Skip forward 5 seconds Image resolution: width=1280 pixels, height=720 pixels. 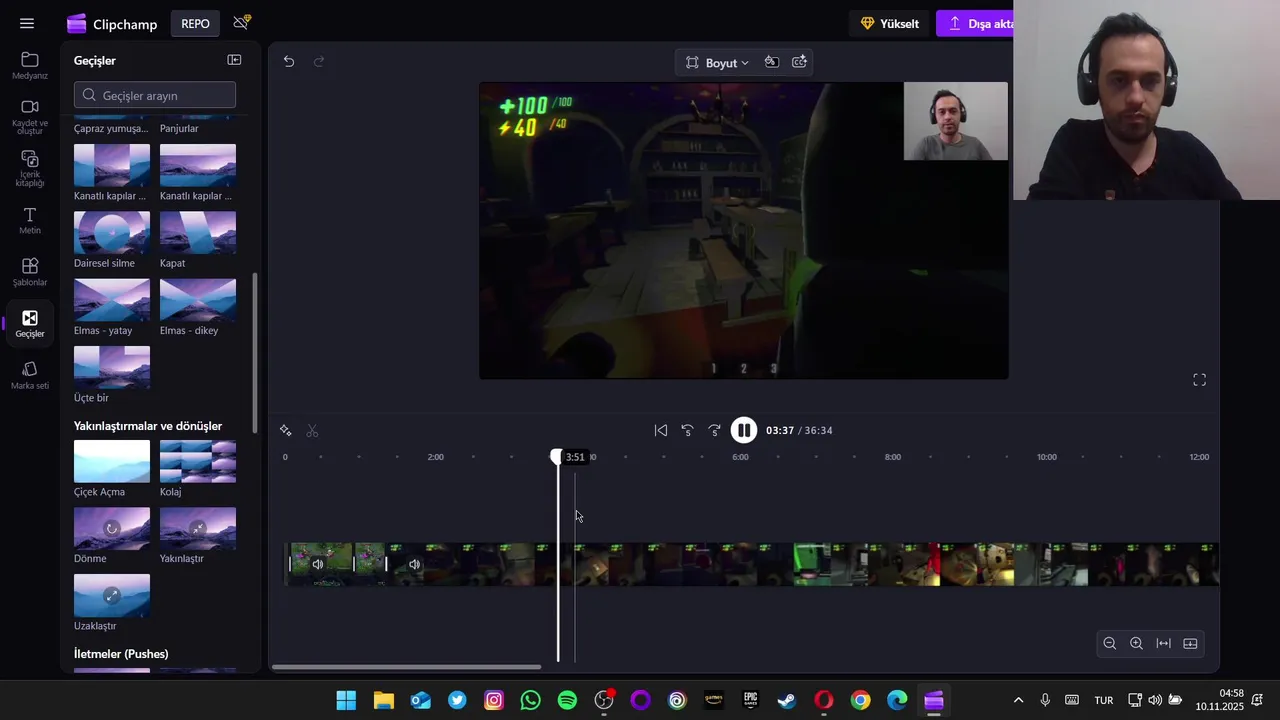[715, 430]
